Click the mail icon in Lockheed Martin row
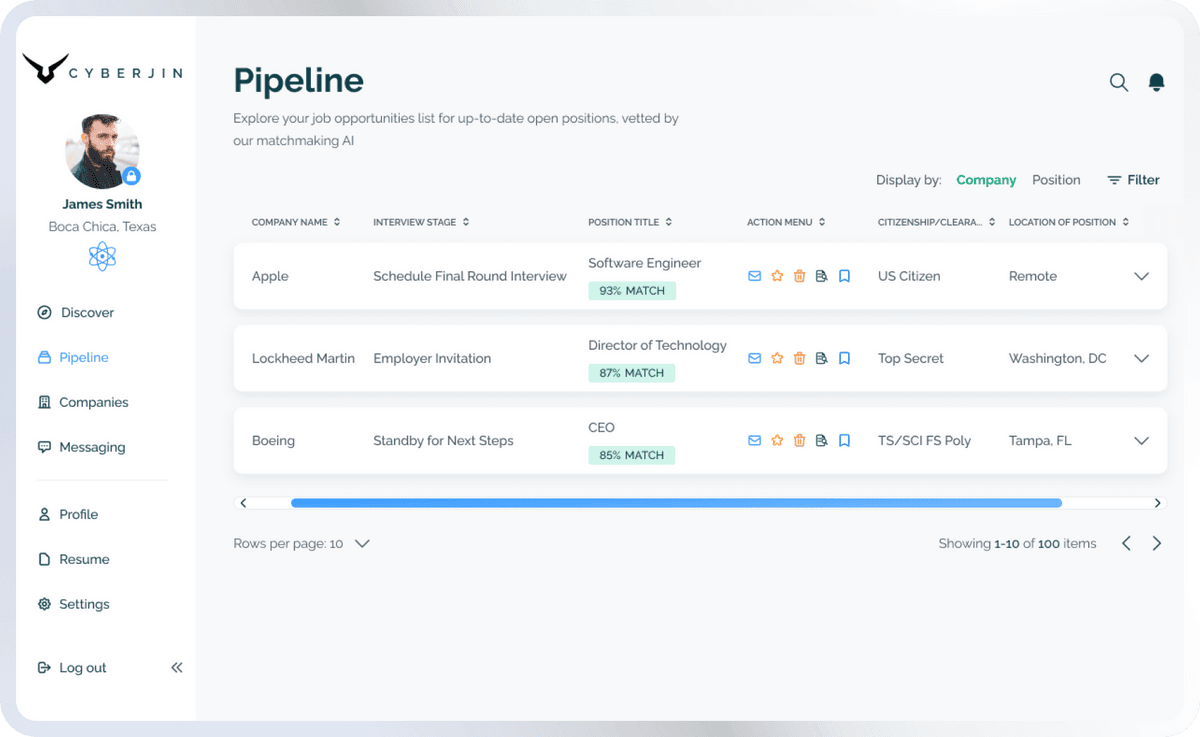1200x737 pixels. [x=755, y=358]
